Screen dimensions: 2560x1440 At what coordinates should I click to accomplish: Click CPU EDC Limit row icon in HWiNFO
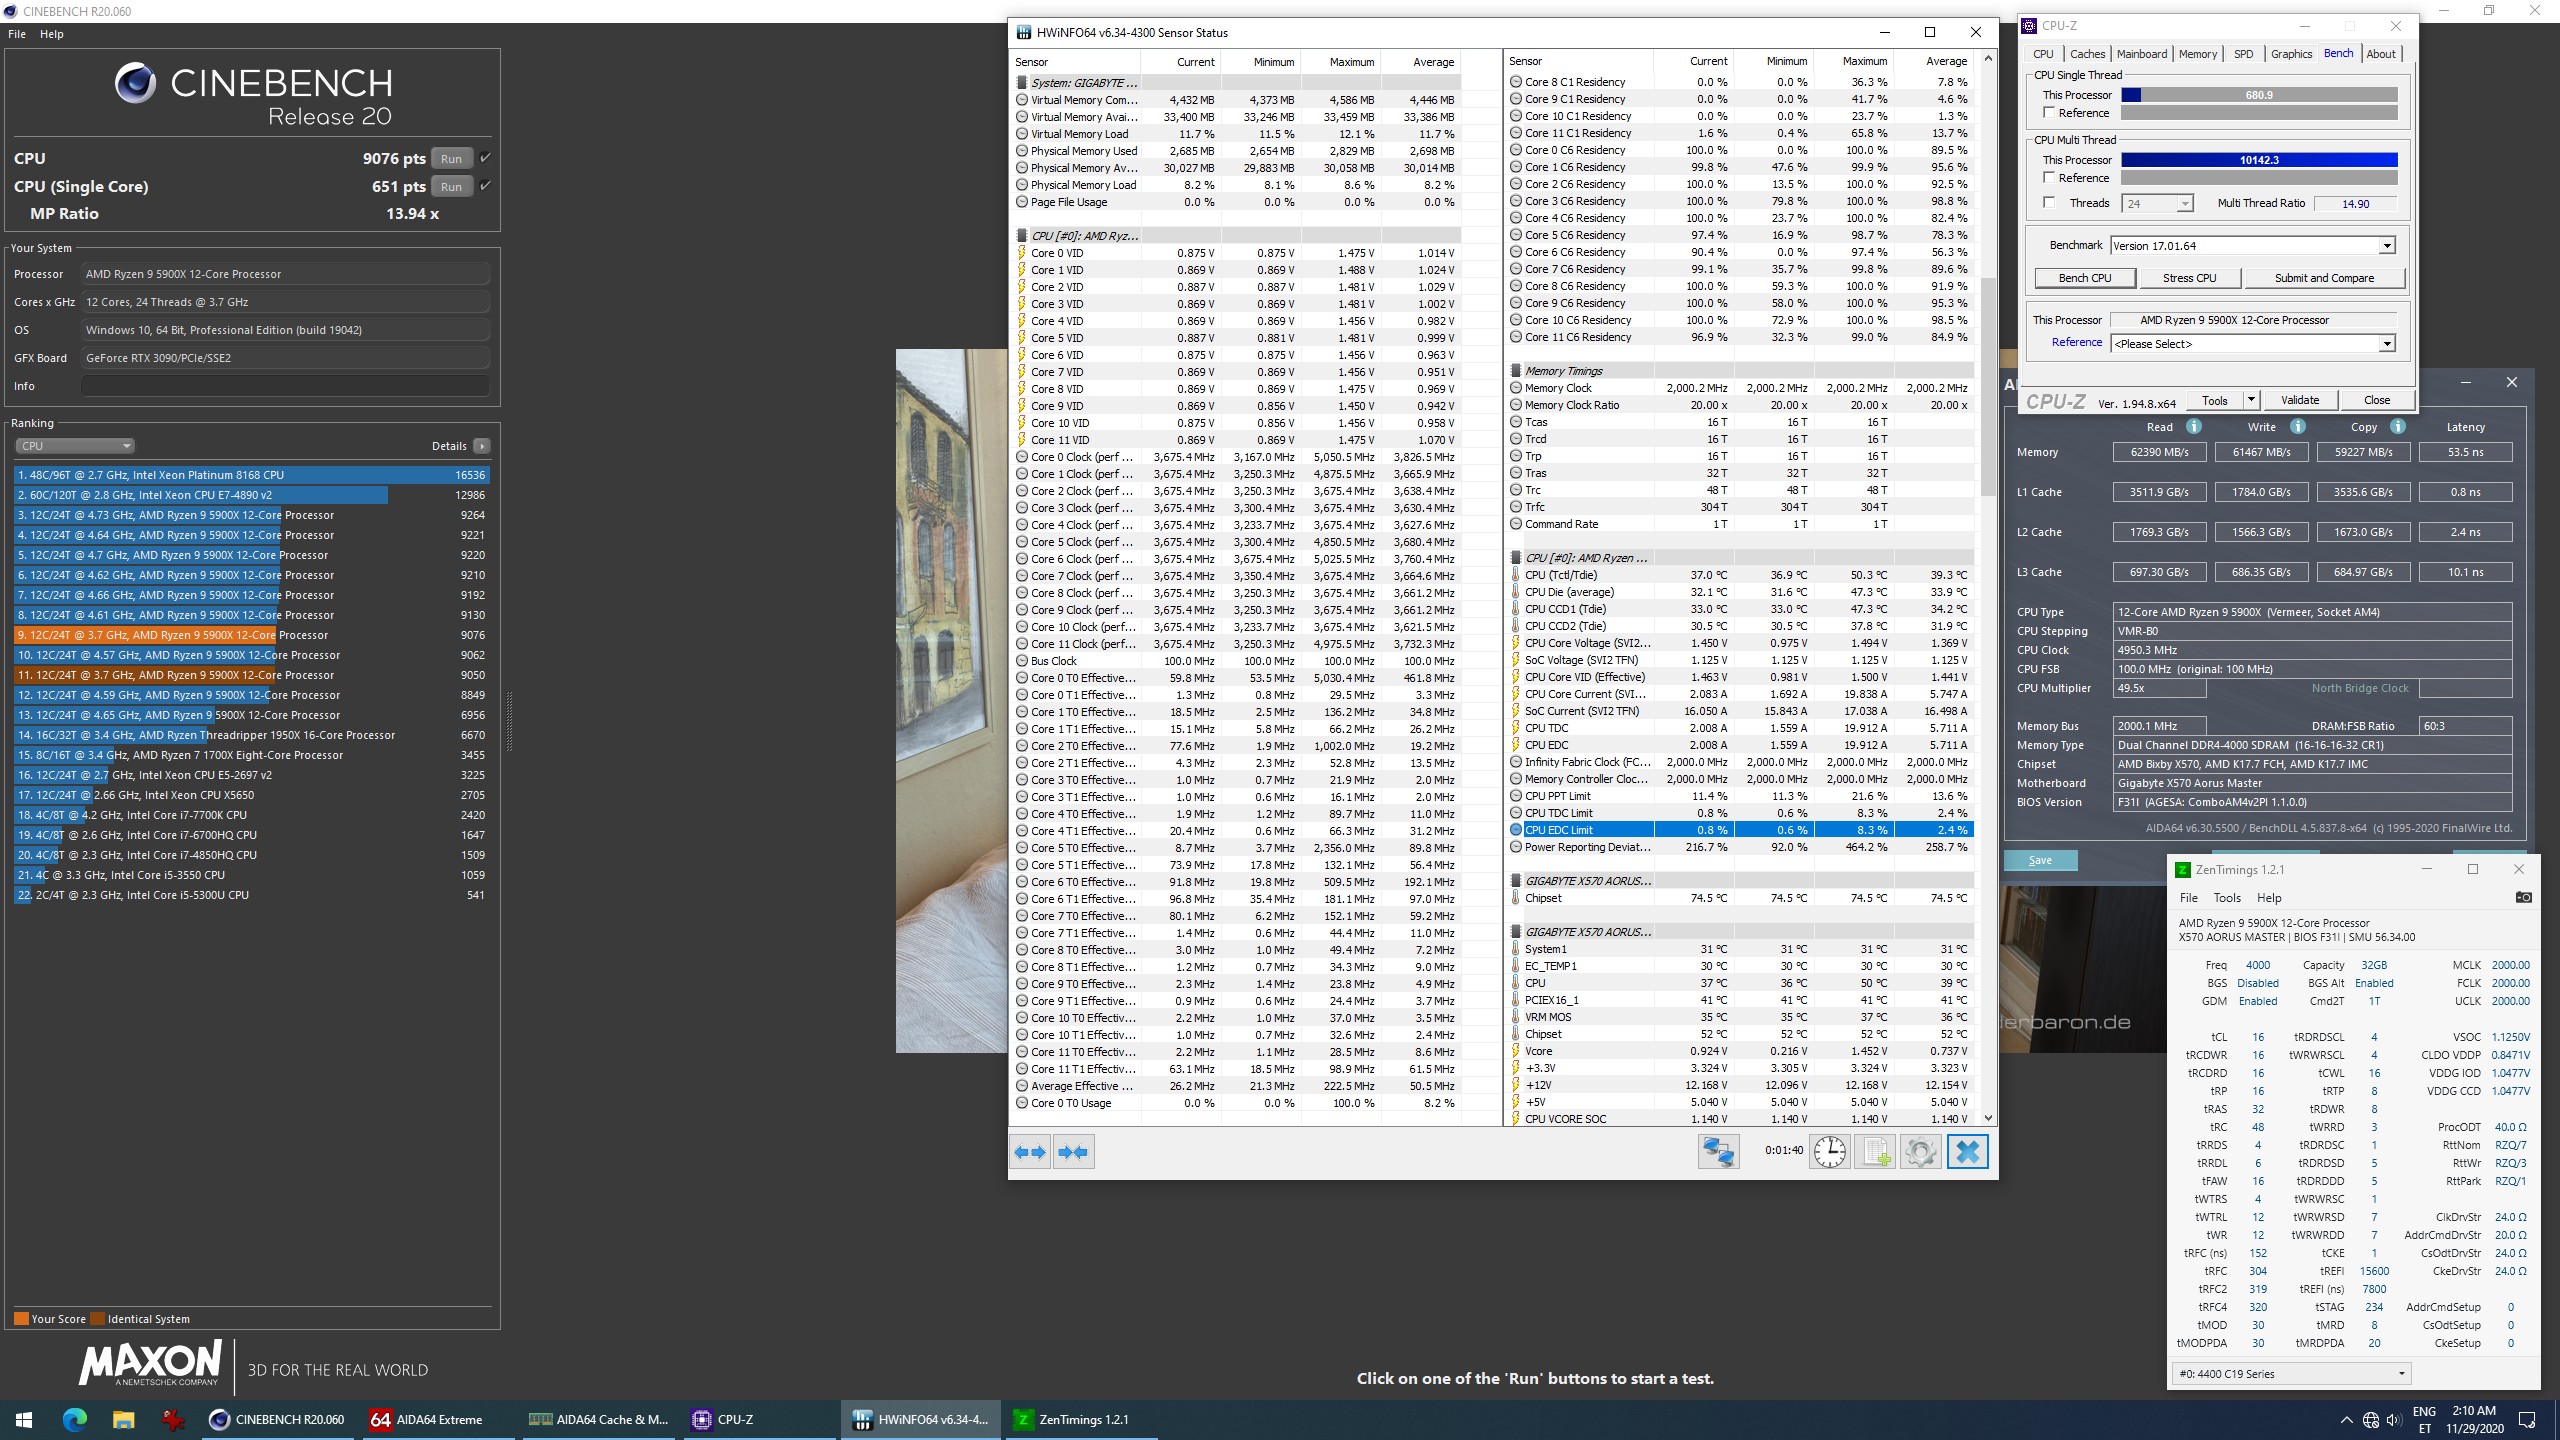[x=1516, y=830]
